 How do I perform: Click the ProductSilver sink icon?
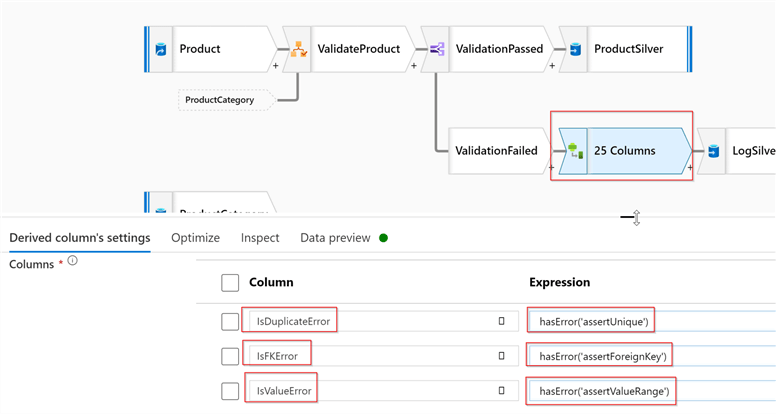coord(575,48)
